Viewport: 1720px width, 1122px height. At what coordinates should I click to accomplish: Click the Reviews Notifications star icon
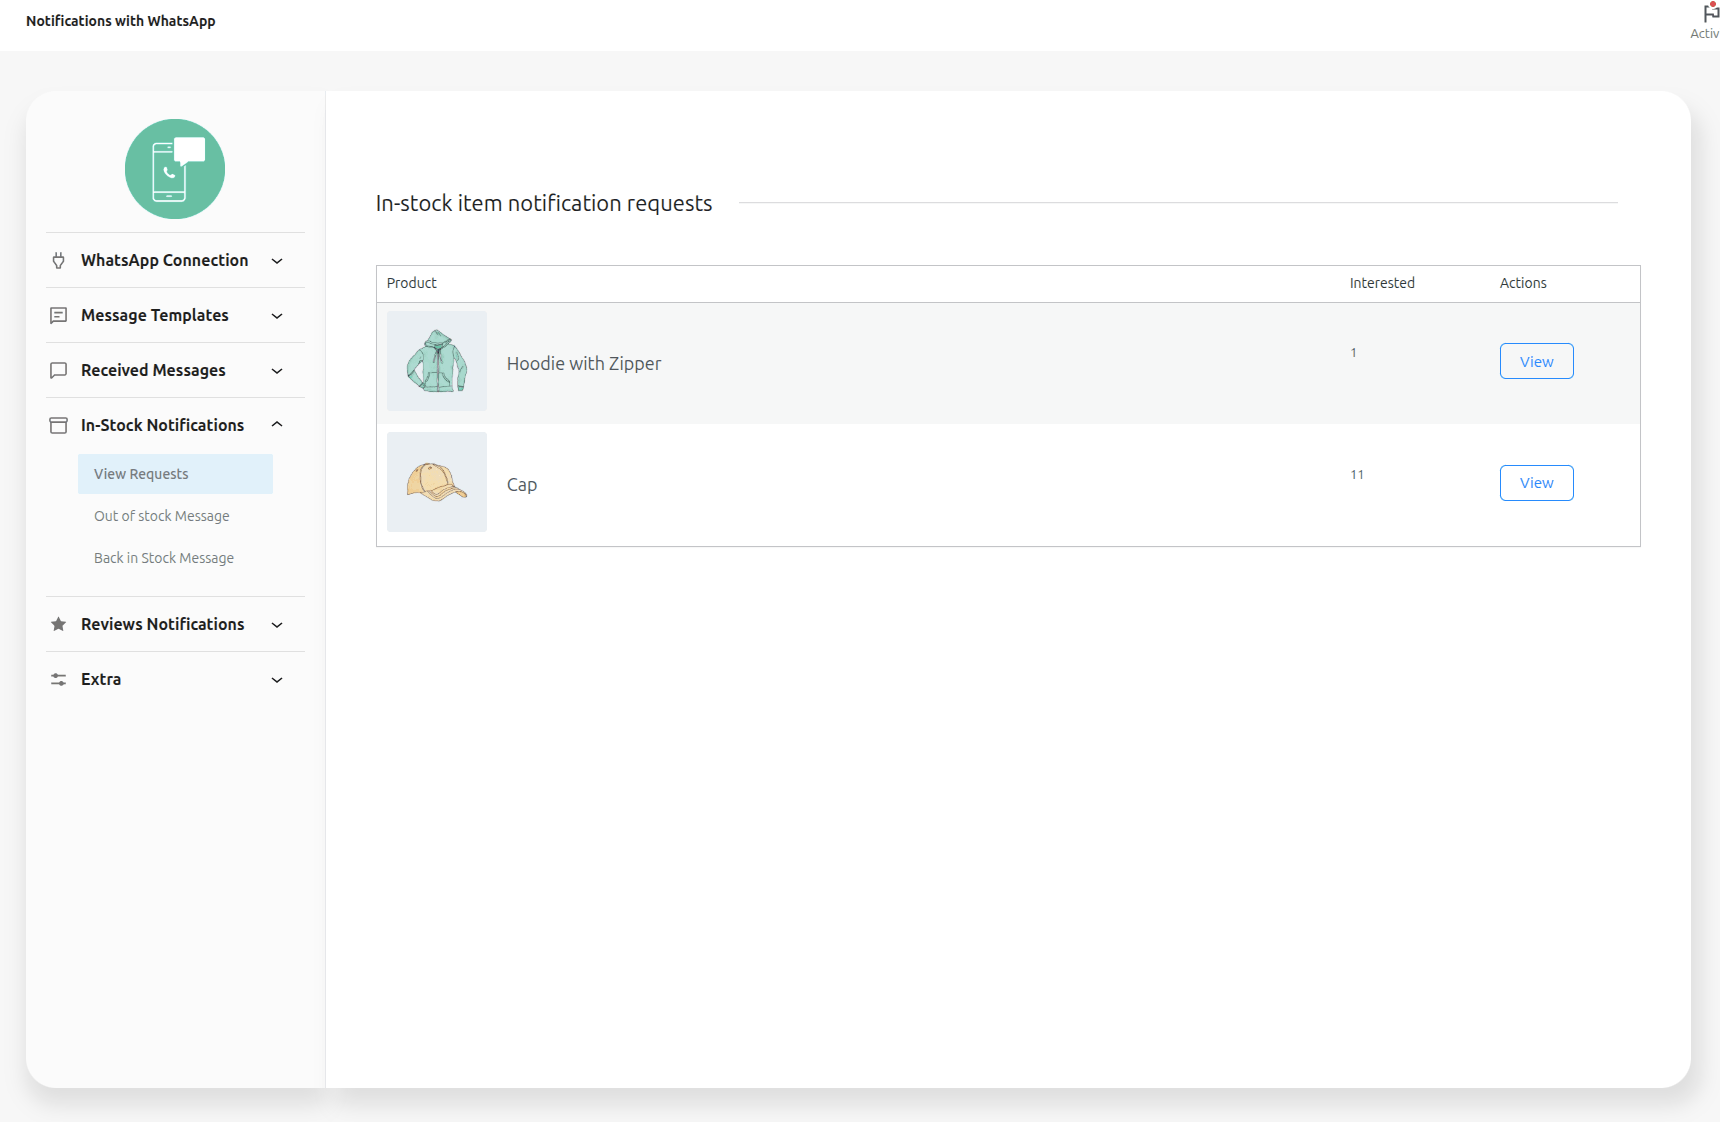[59, 624]
